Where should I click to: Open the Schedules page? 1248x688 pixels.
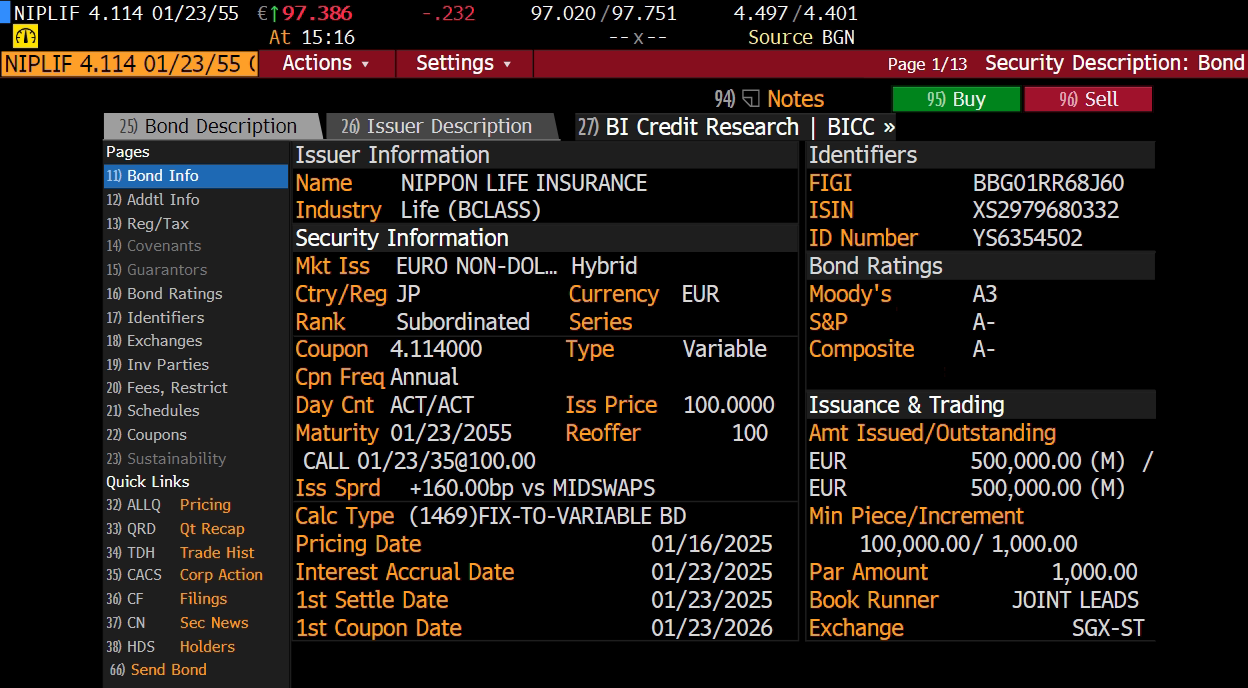[x=152, y=410]
